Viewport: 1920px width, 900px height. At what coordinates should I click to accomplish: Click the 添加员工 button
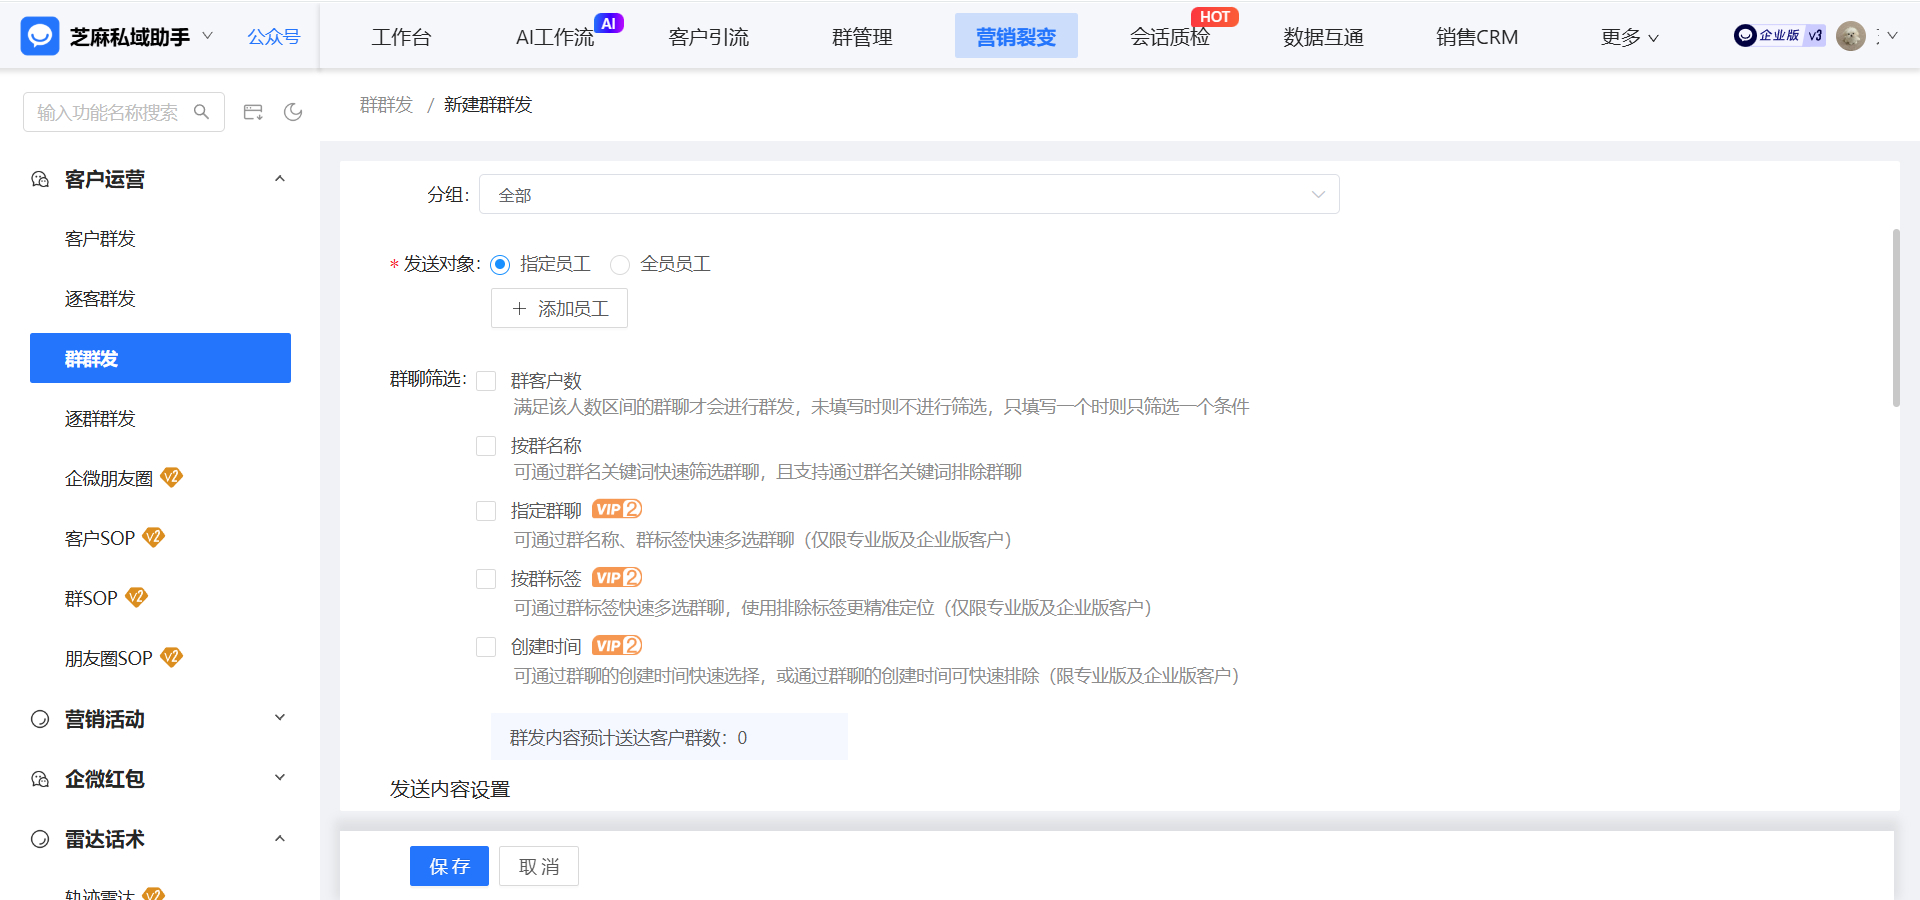point(558,308)
